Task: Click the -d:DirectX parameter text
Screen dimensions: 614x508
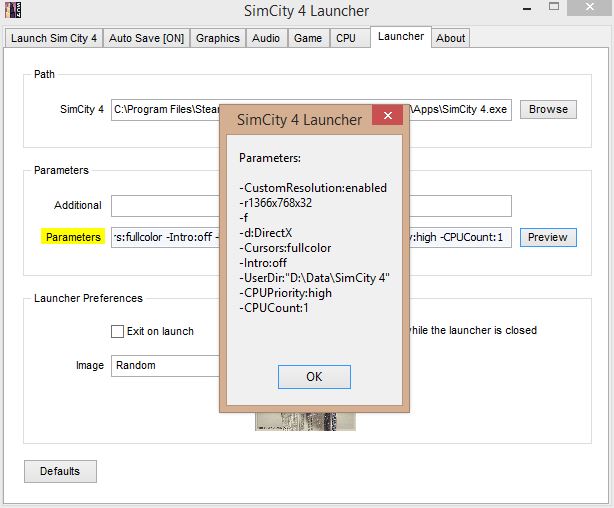Action: [266, 233]
